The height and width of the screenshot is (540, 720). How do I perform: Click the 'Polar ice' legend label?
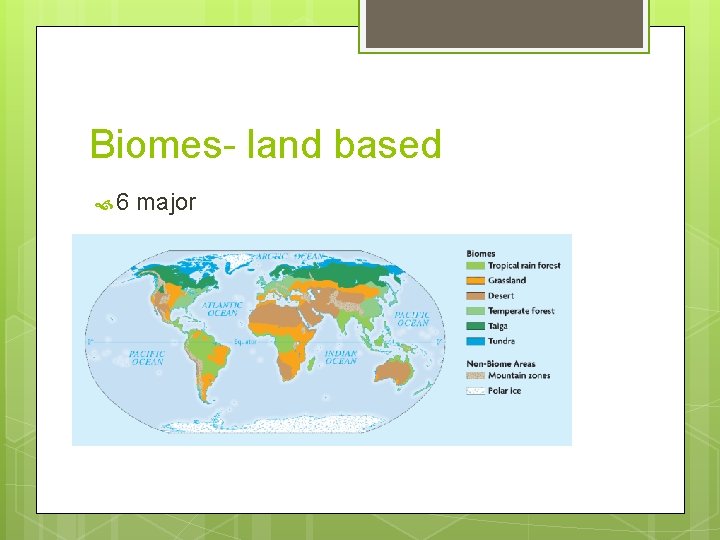tap(504, 391)
